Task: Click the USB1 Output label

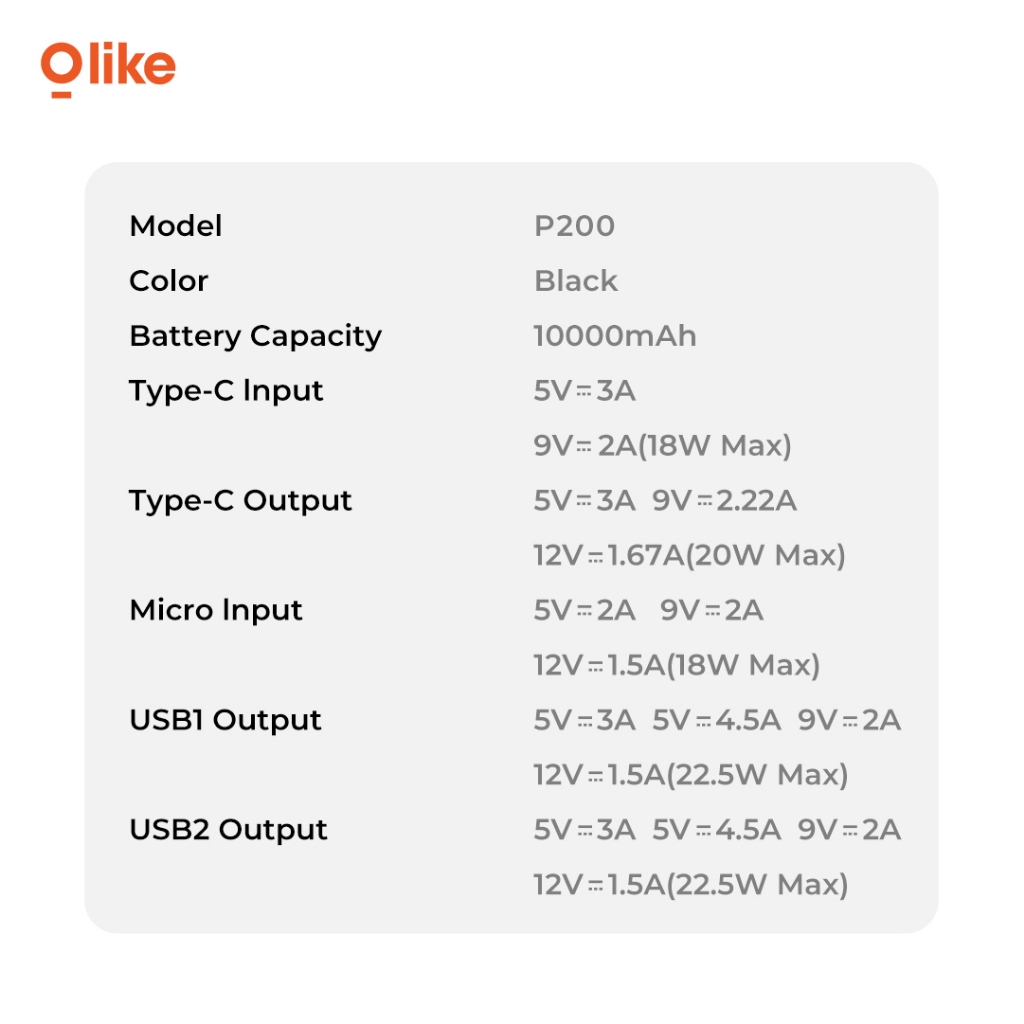Action: (225, 720)
